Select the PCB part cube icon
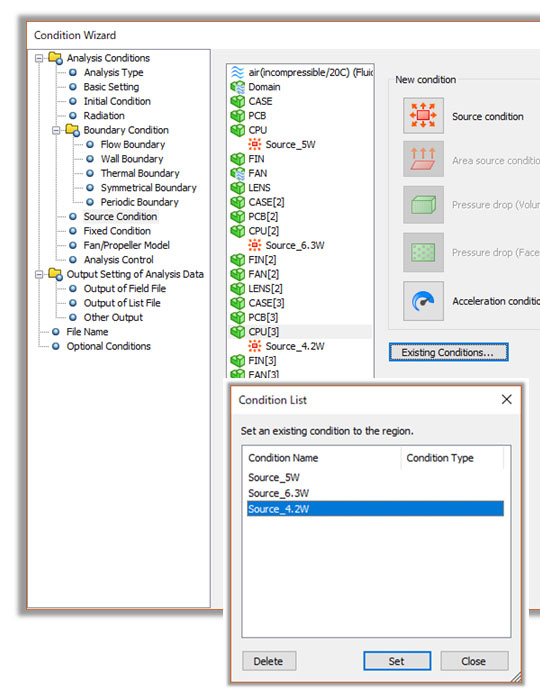The height and width of the screenshot is (690, 540). point(238,116)
